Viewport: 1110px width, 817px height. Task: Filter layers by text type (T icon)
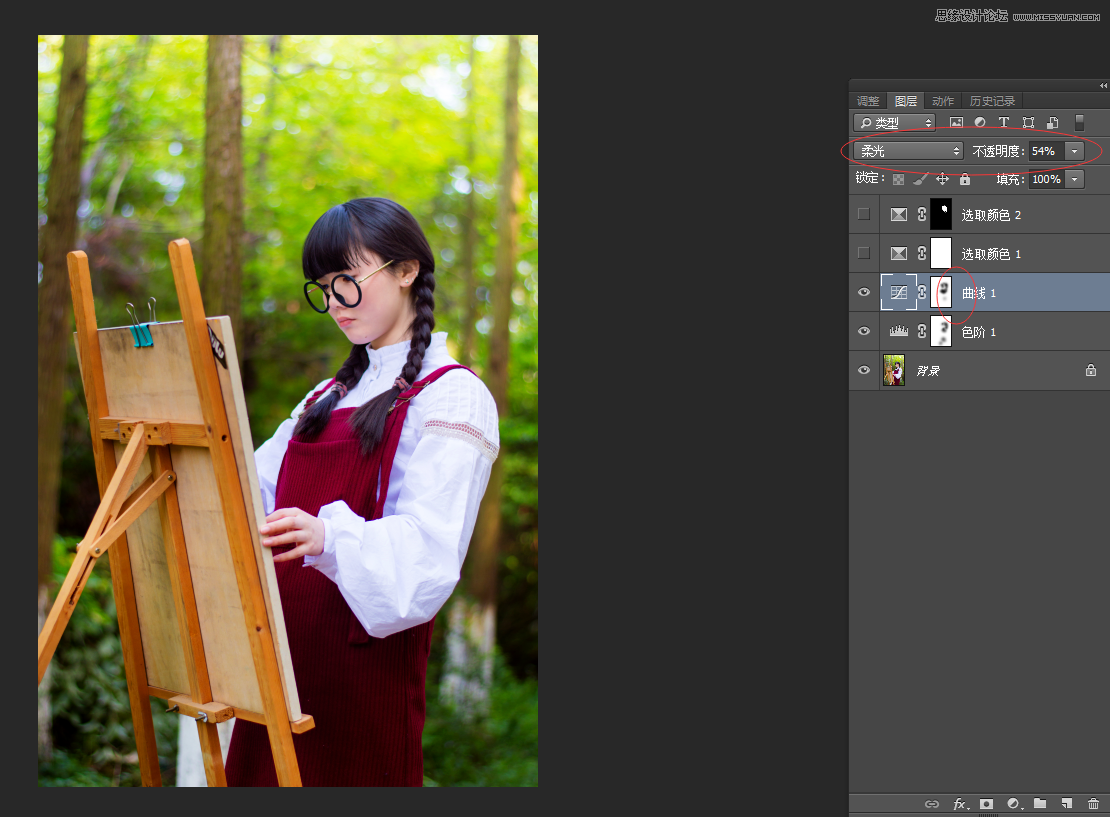[x=1004, y=123]
